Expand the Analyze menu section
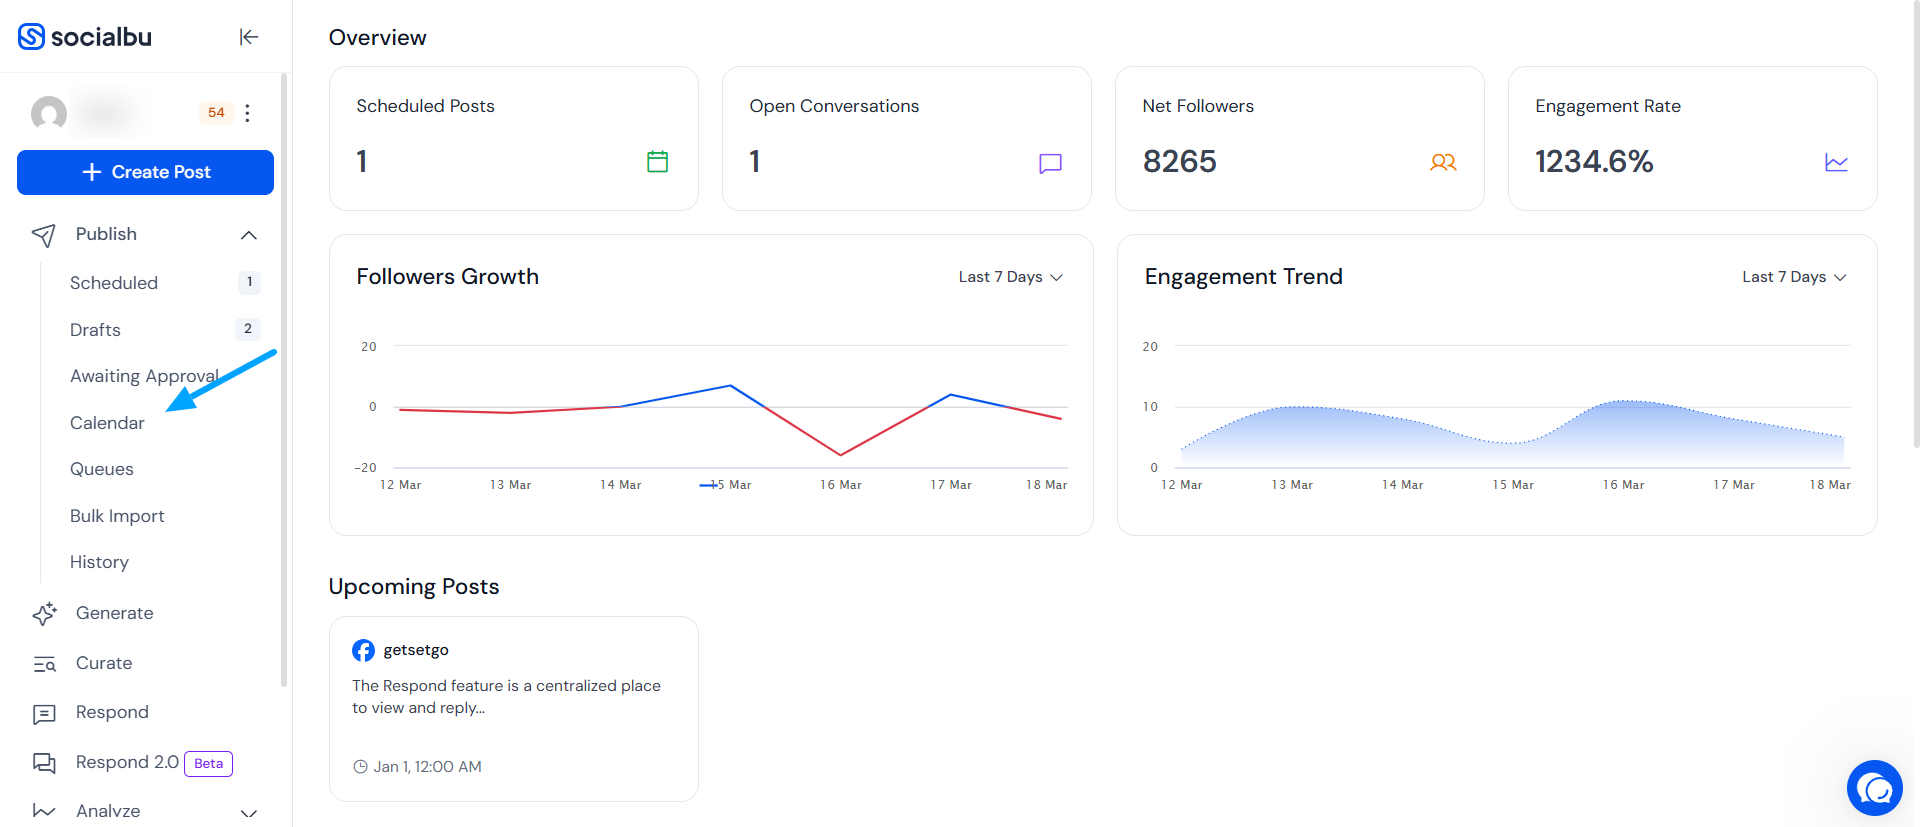 [249, 812]
